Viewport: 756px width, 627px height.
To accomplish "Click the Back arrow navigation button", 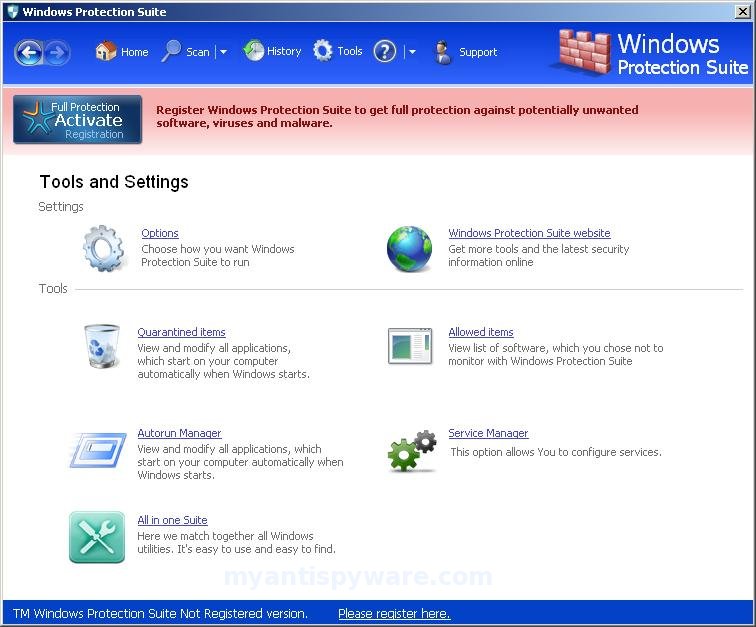I will tap(28, 53).
